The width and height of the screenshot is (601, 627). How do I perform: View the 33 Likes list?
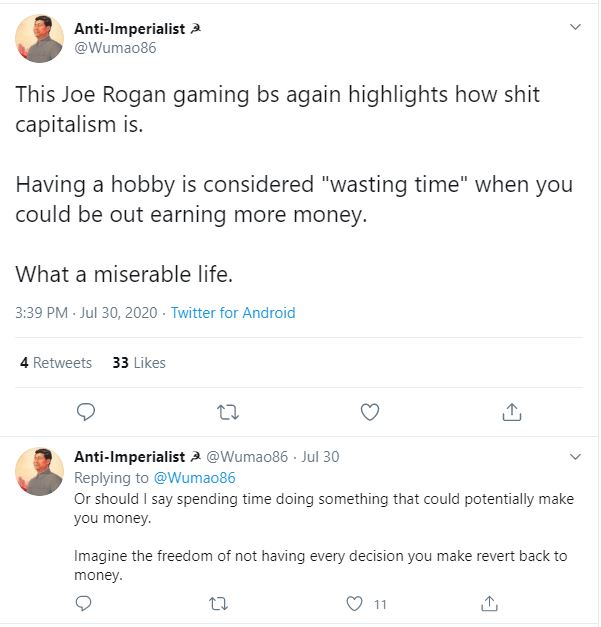coord(139,363)
